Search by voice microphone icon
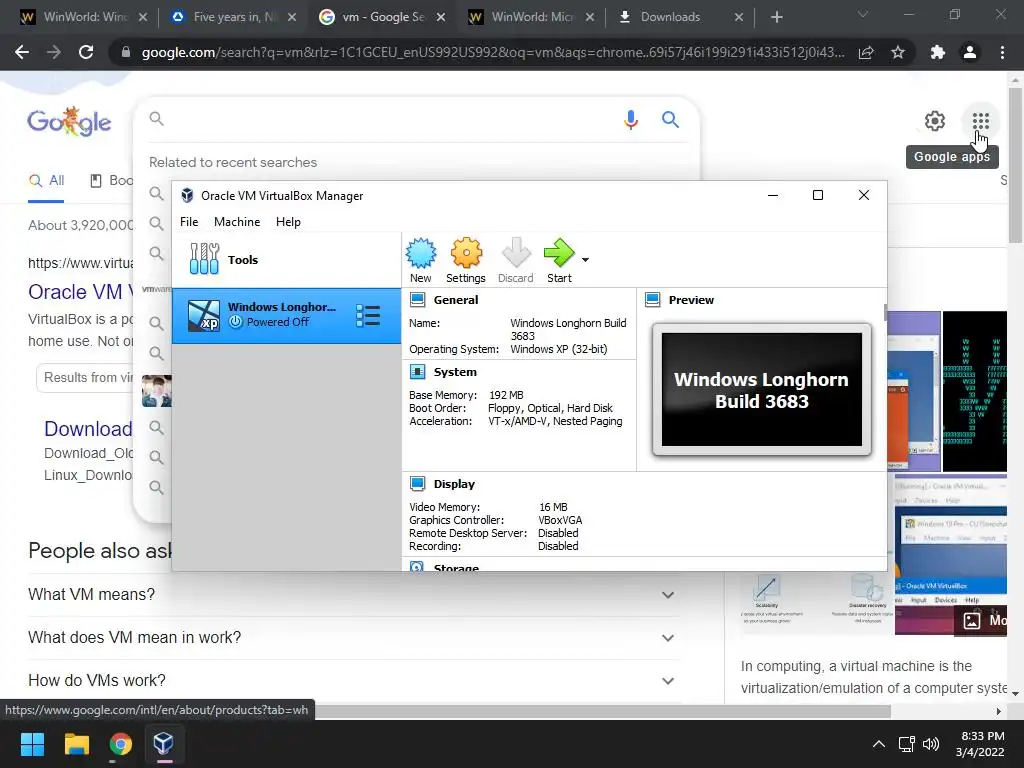The height and width of the screenshot is (768, 1024). (x=630, y=120)
